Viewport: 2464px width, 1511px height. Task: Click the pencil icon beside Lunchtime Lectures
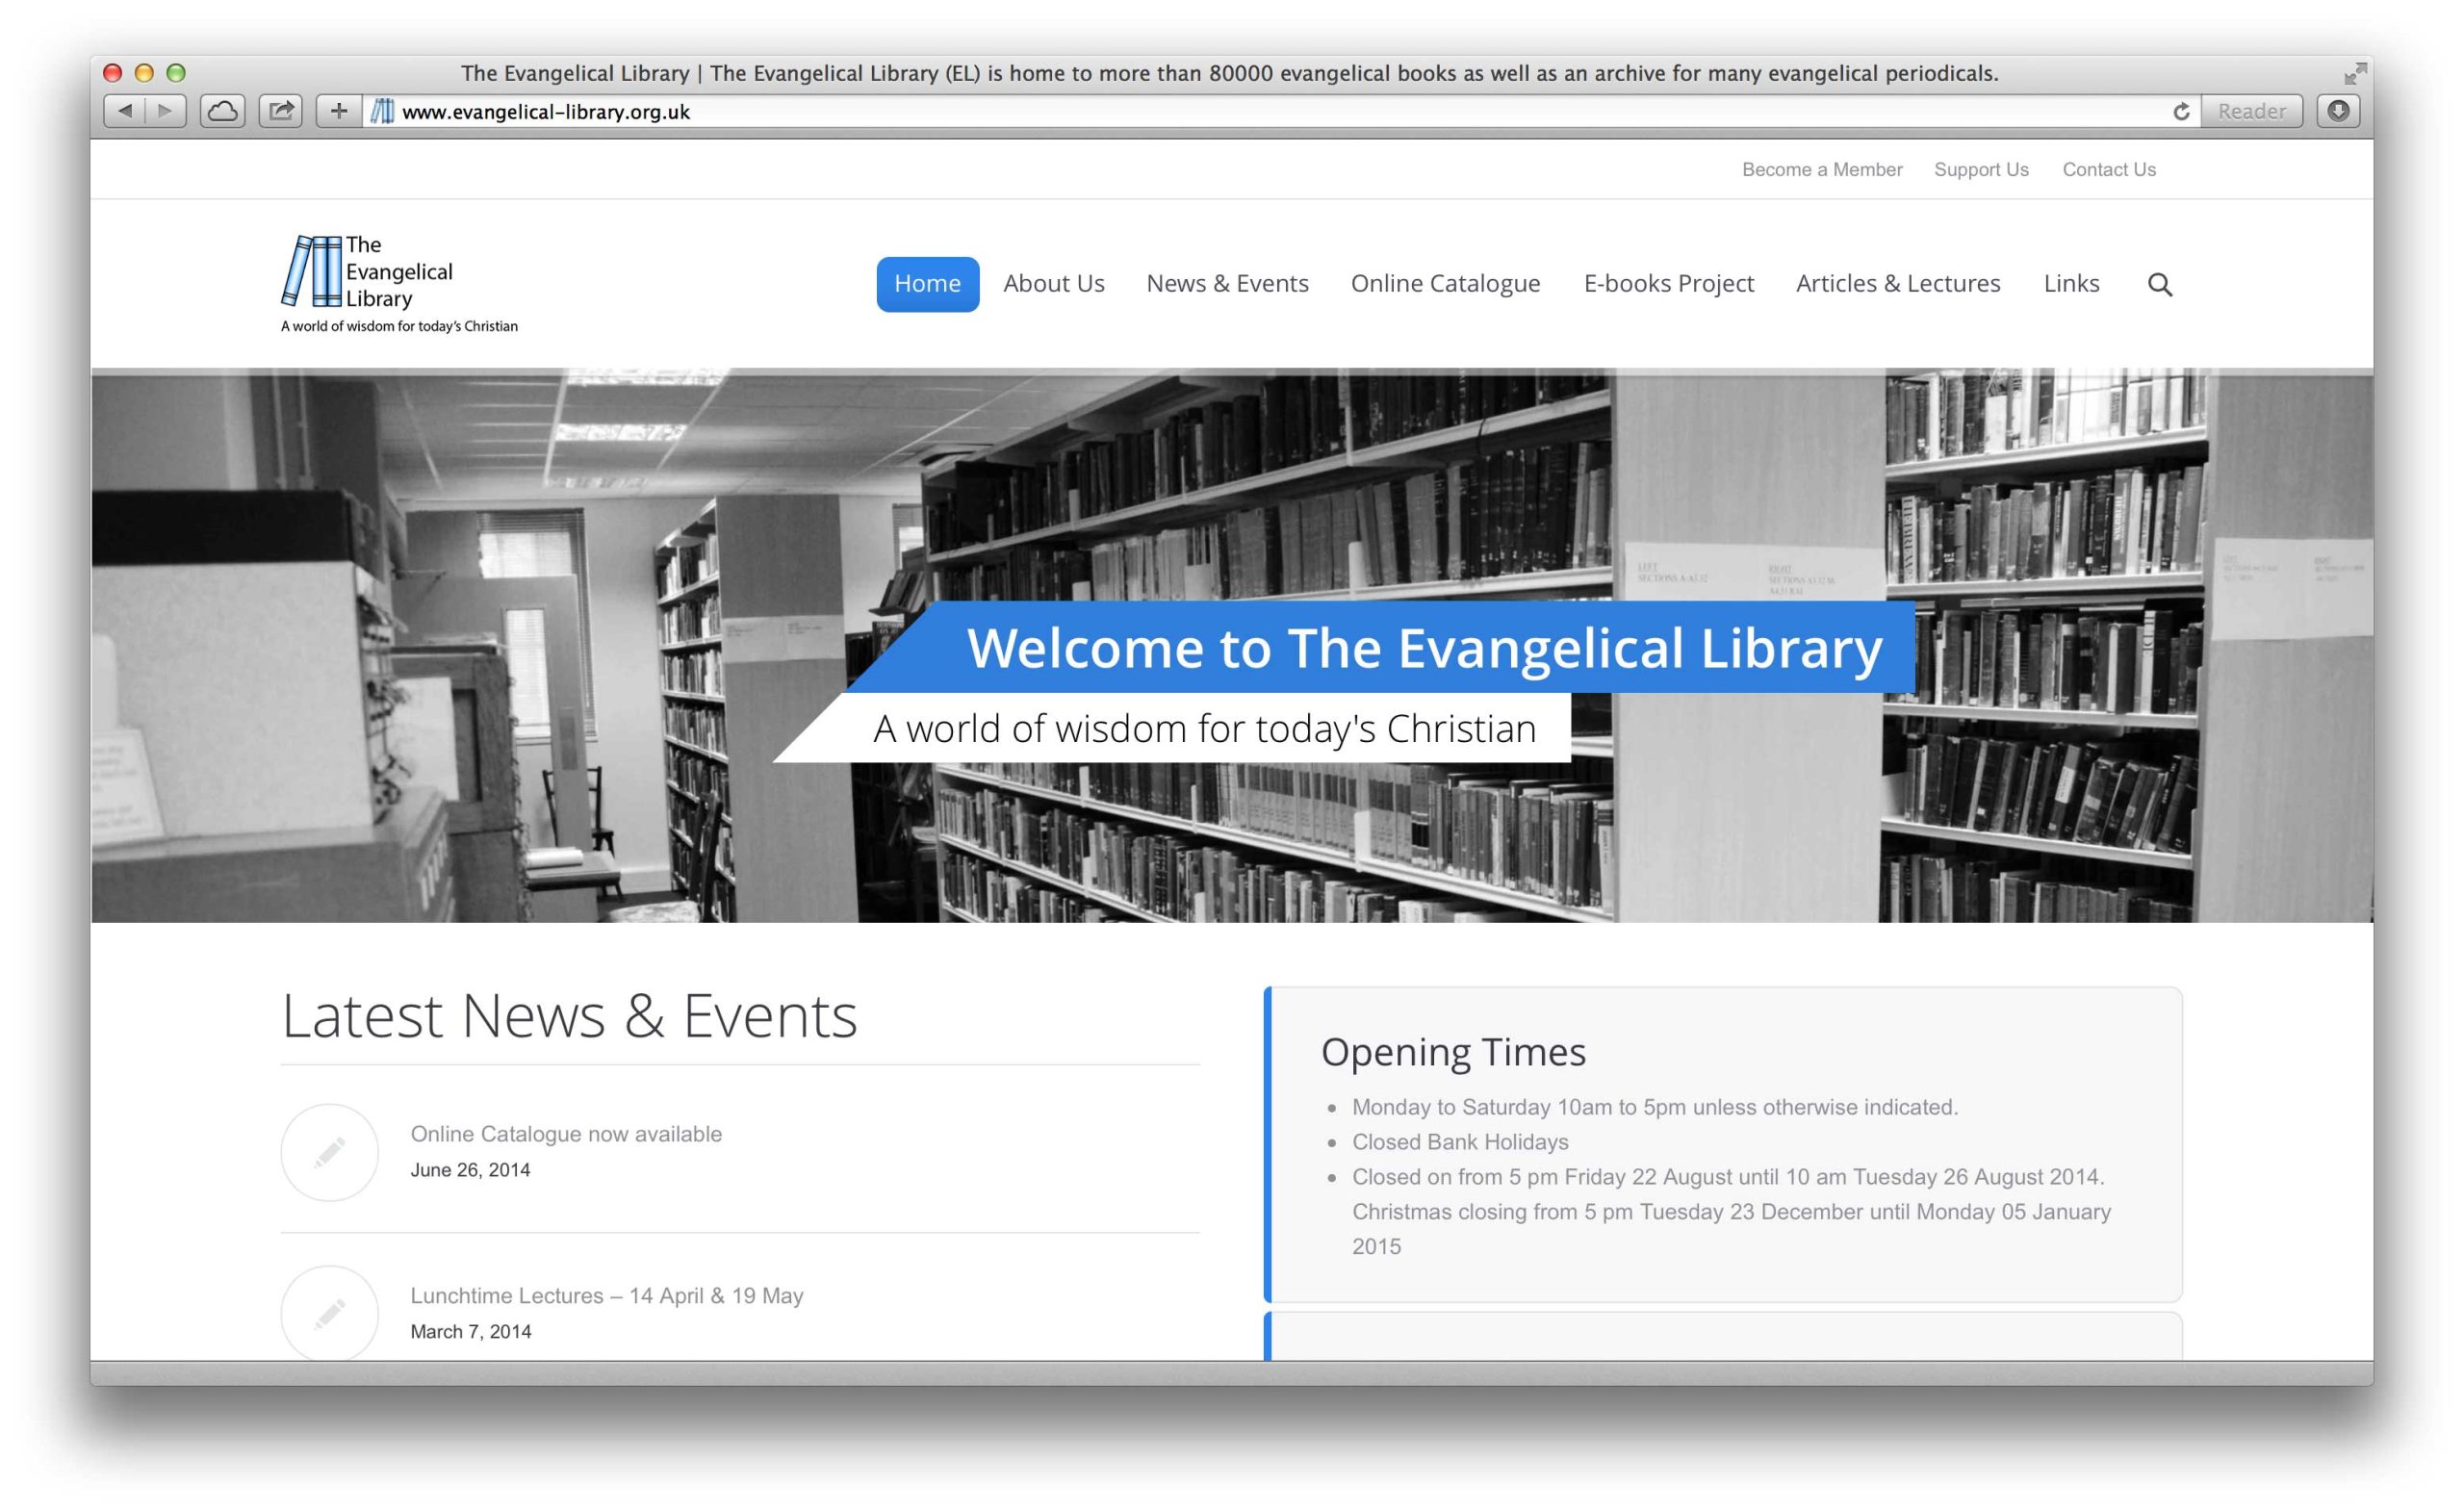pyautogui.click(x=330, y=1312)
